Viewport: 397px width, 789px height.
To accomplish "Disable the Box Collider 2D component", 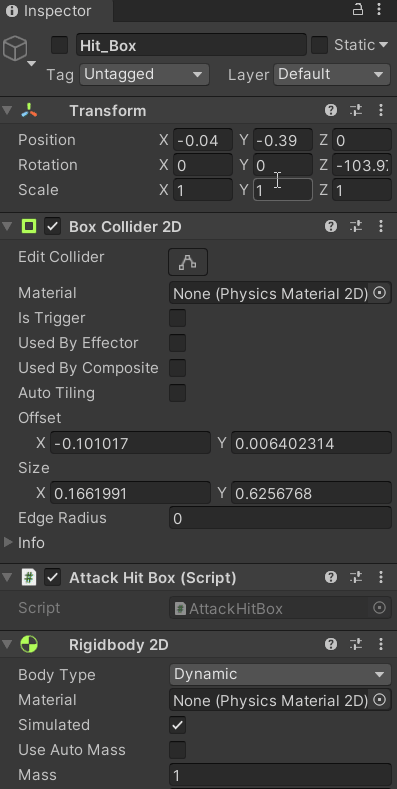I will pos(52,226).
